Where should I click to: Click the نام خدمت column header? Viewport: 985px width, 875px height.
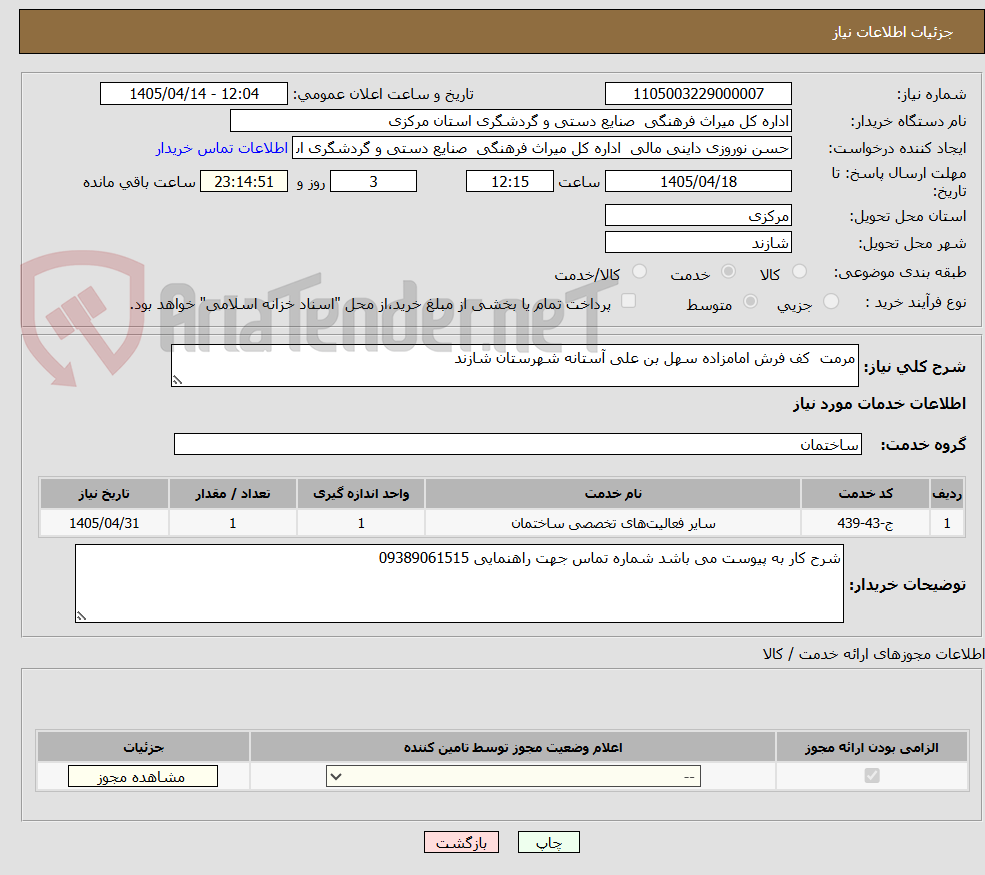click(613, 494)
